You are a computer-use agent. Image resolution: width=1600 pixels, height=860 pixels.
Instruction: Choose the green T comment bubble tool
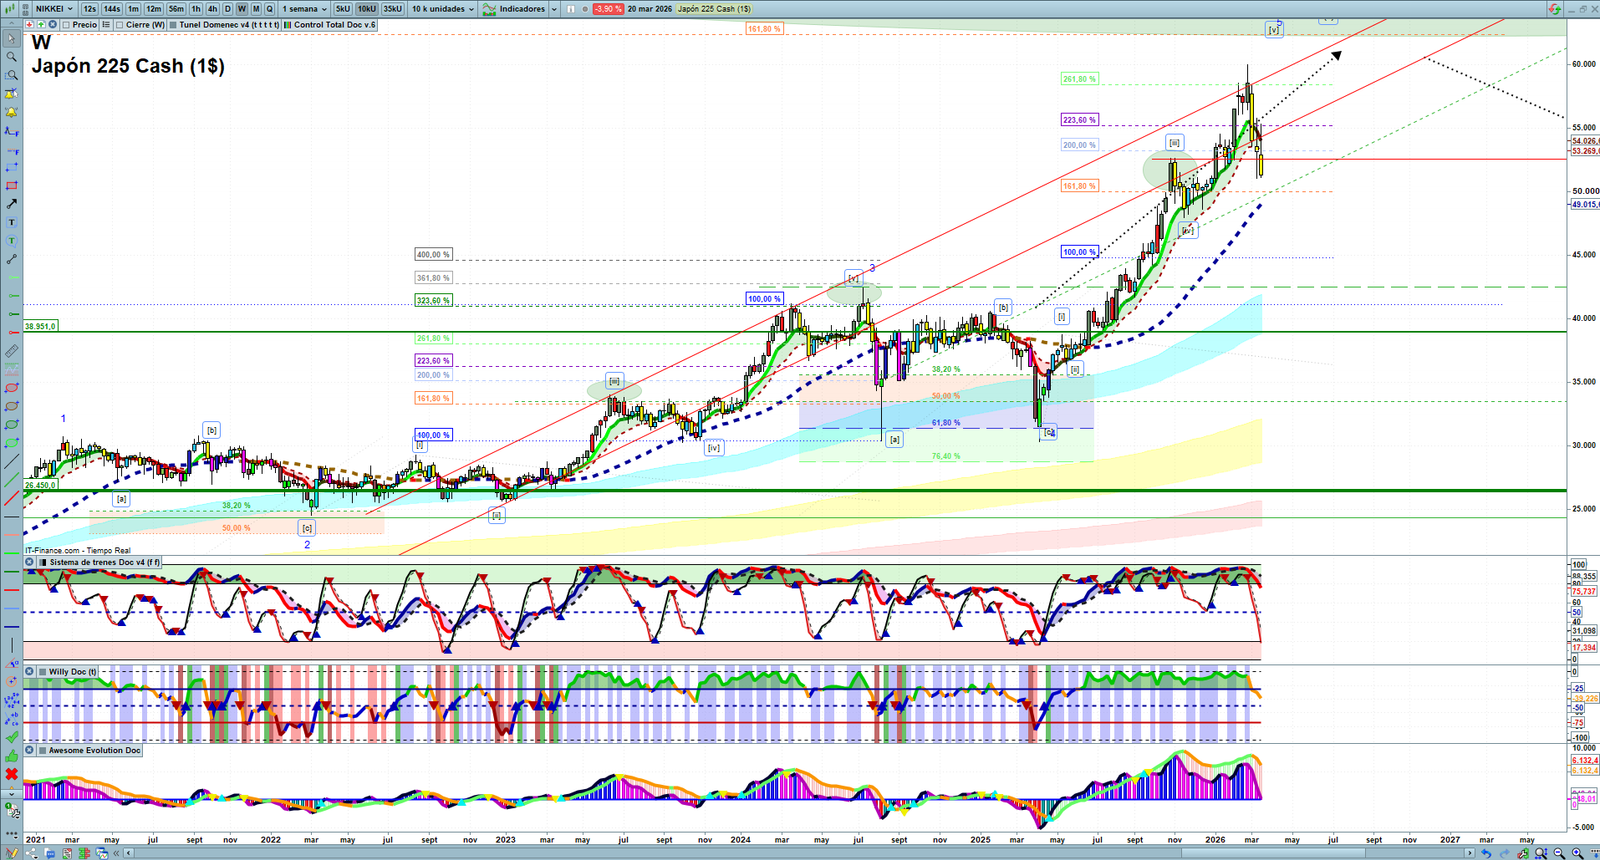(11, 241)
